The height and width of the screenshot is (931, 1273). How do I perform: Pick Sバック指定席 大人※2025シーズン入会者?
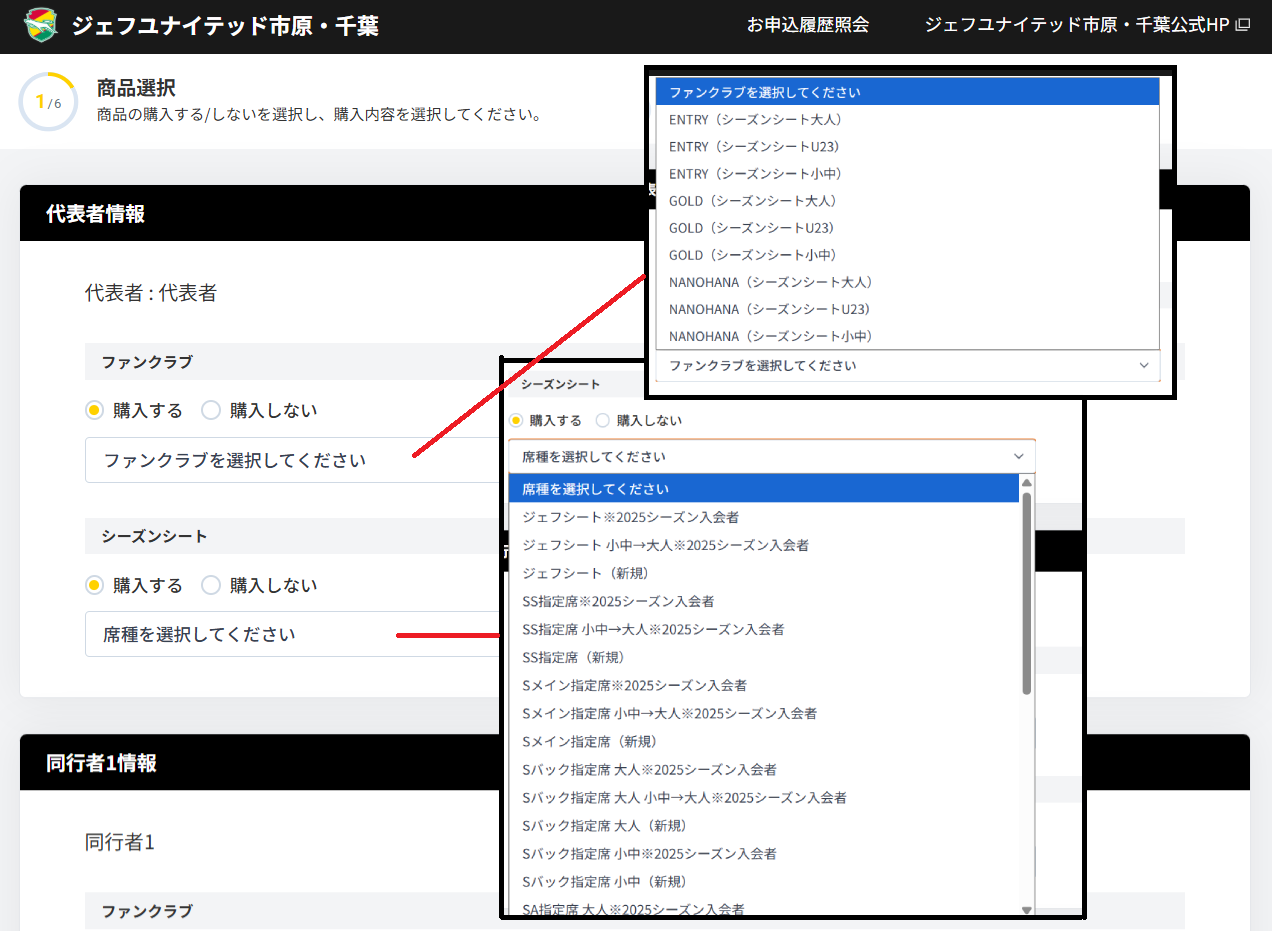point(764,769)
